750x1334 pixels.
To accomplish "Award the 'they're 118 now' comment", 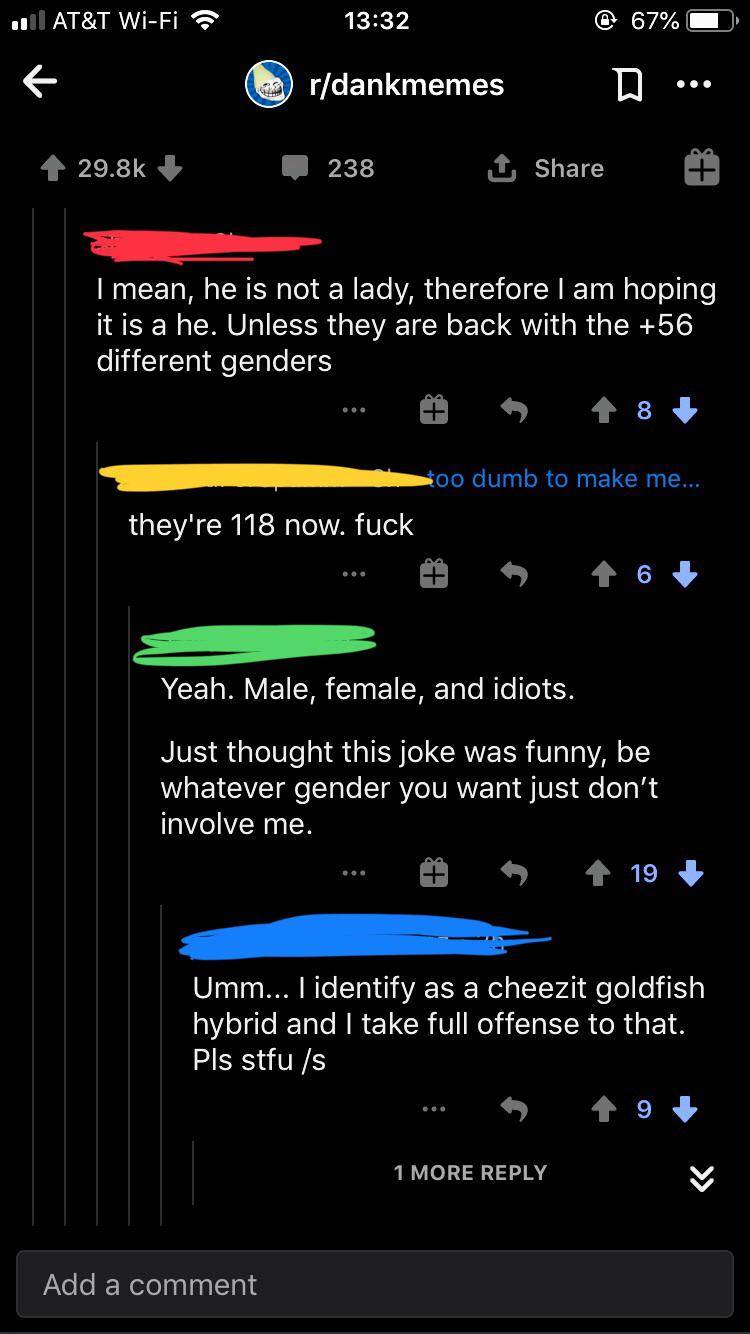I will (434, 574).
